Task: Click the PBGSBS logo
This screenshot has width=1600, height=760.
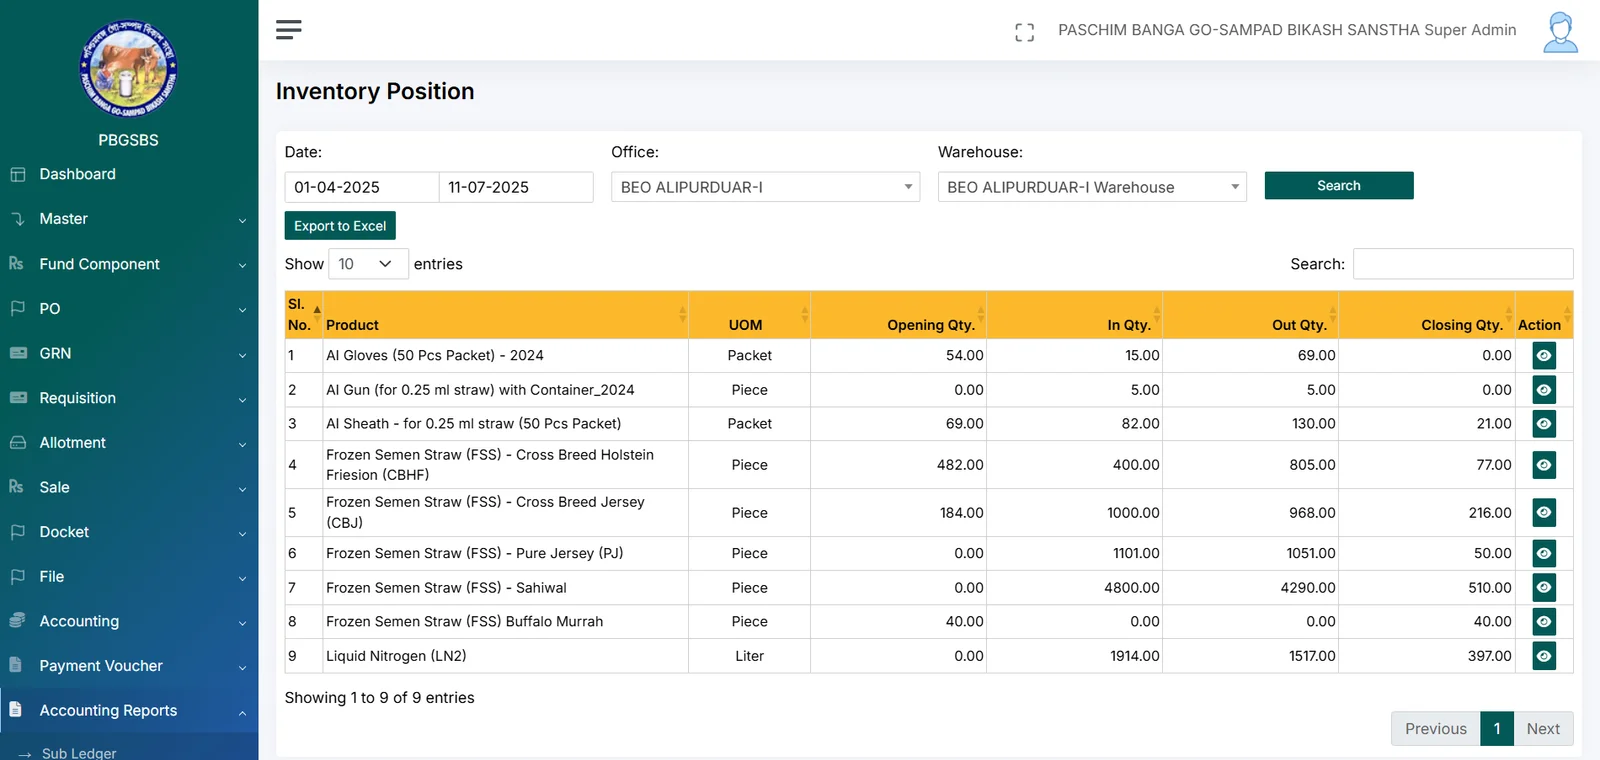Action: (x=128, y=70)
